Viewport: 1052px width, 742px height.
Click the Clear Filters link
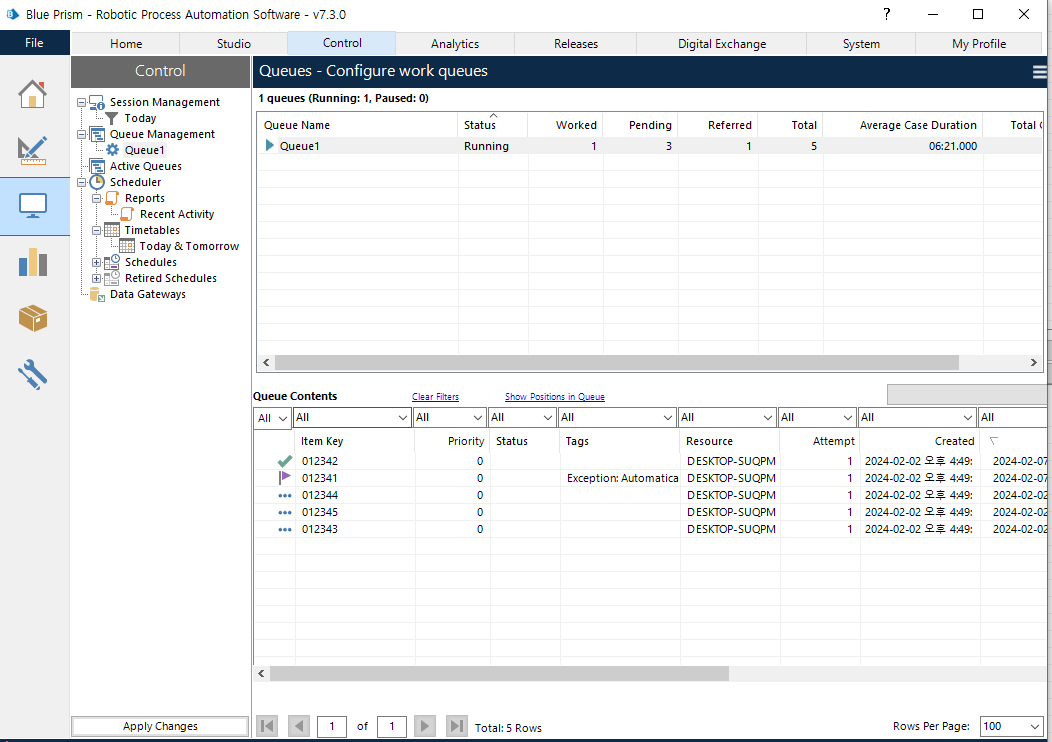click(435, 396)
